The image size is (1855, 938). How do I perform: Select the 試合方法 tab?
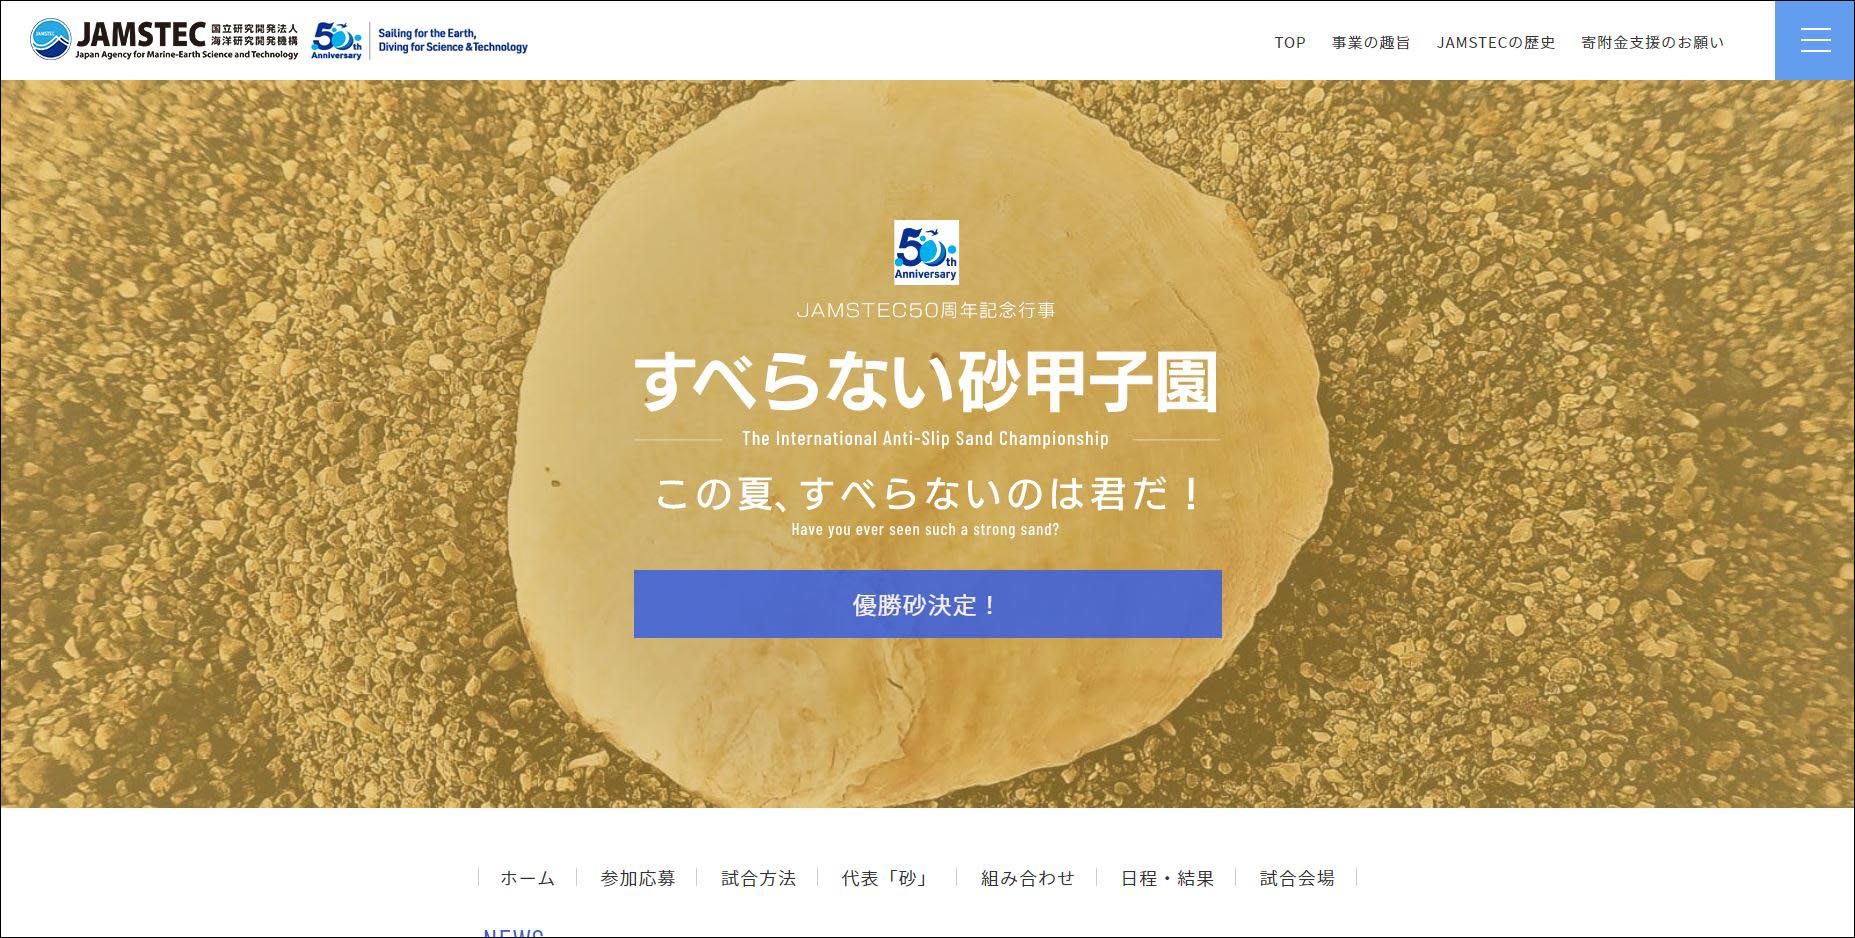(x=758, y=878)
